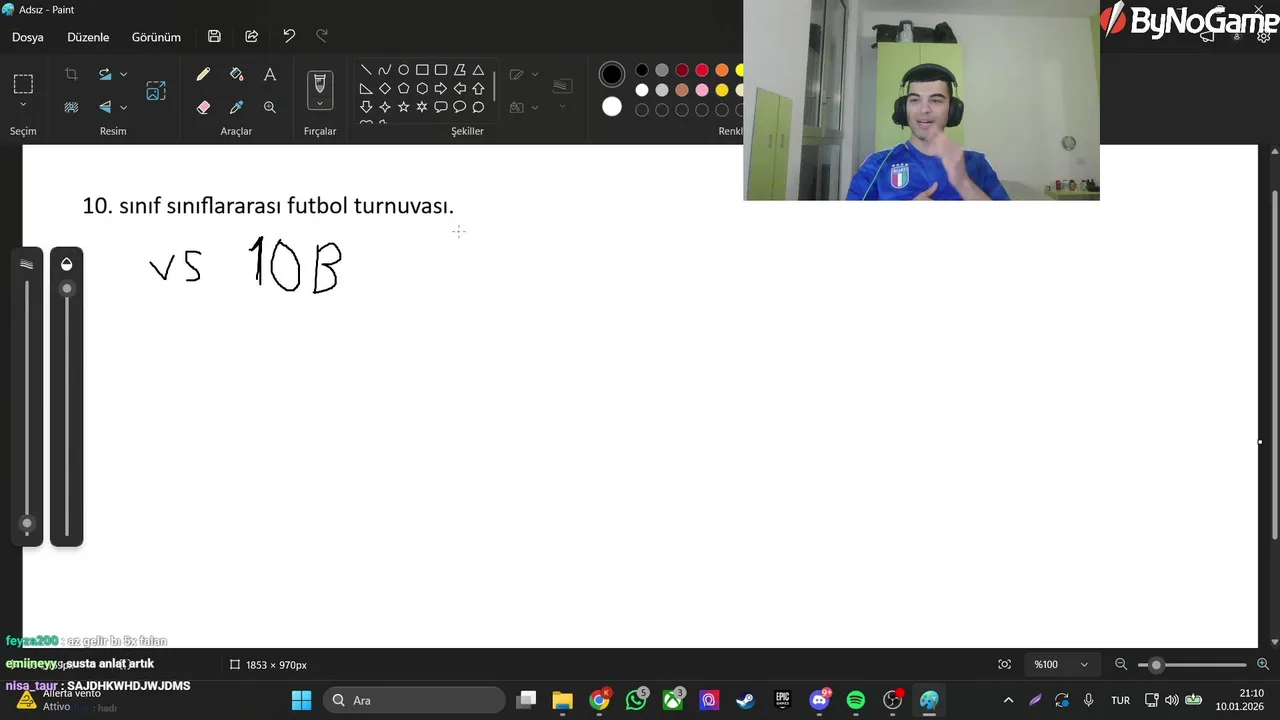
Task: Click the taskbar search box Ara
Action: point(415,700)
